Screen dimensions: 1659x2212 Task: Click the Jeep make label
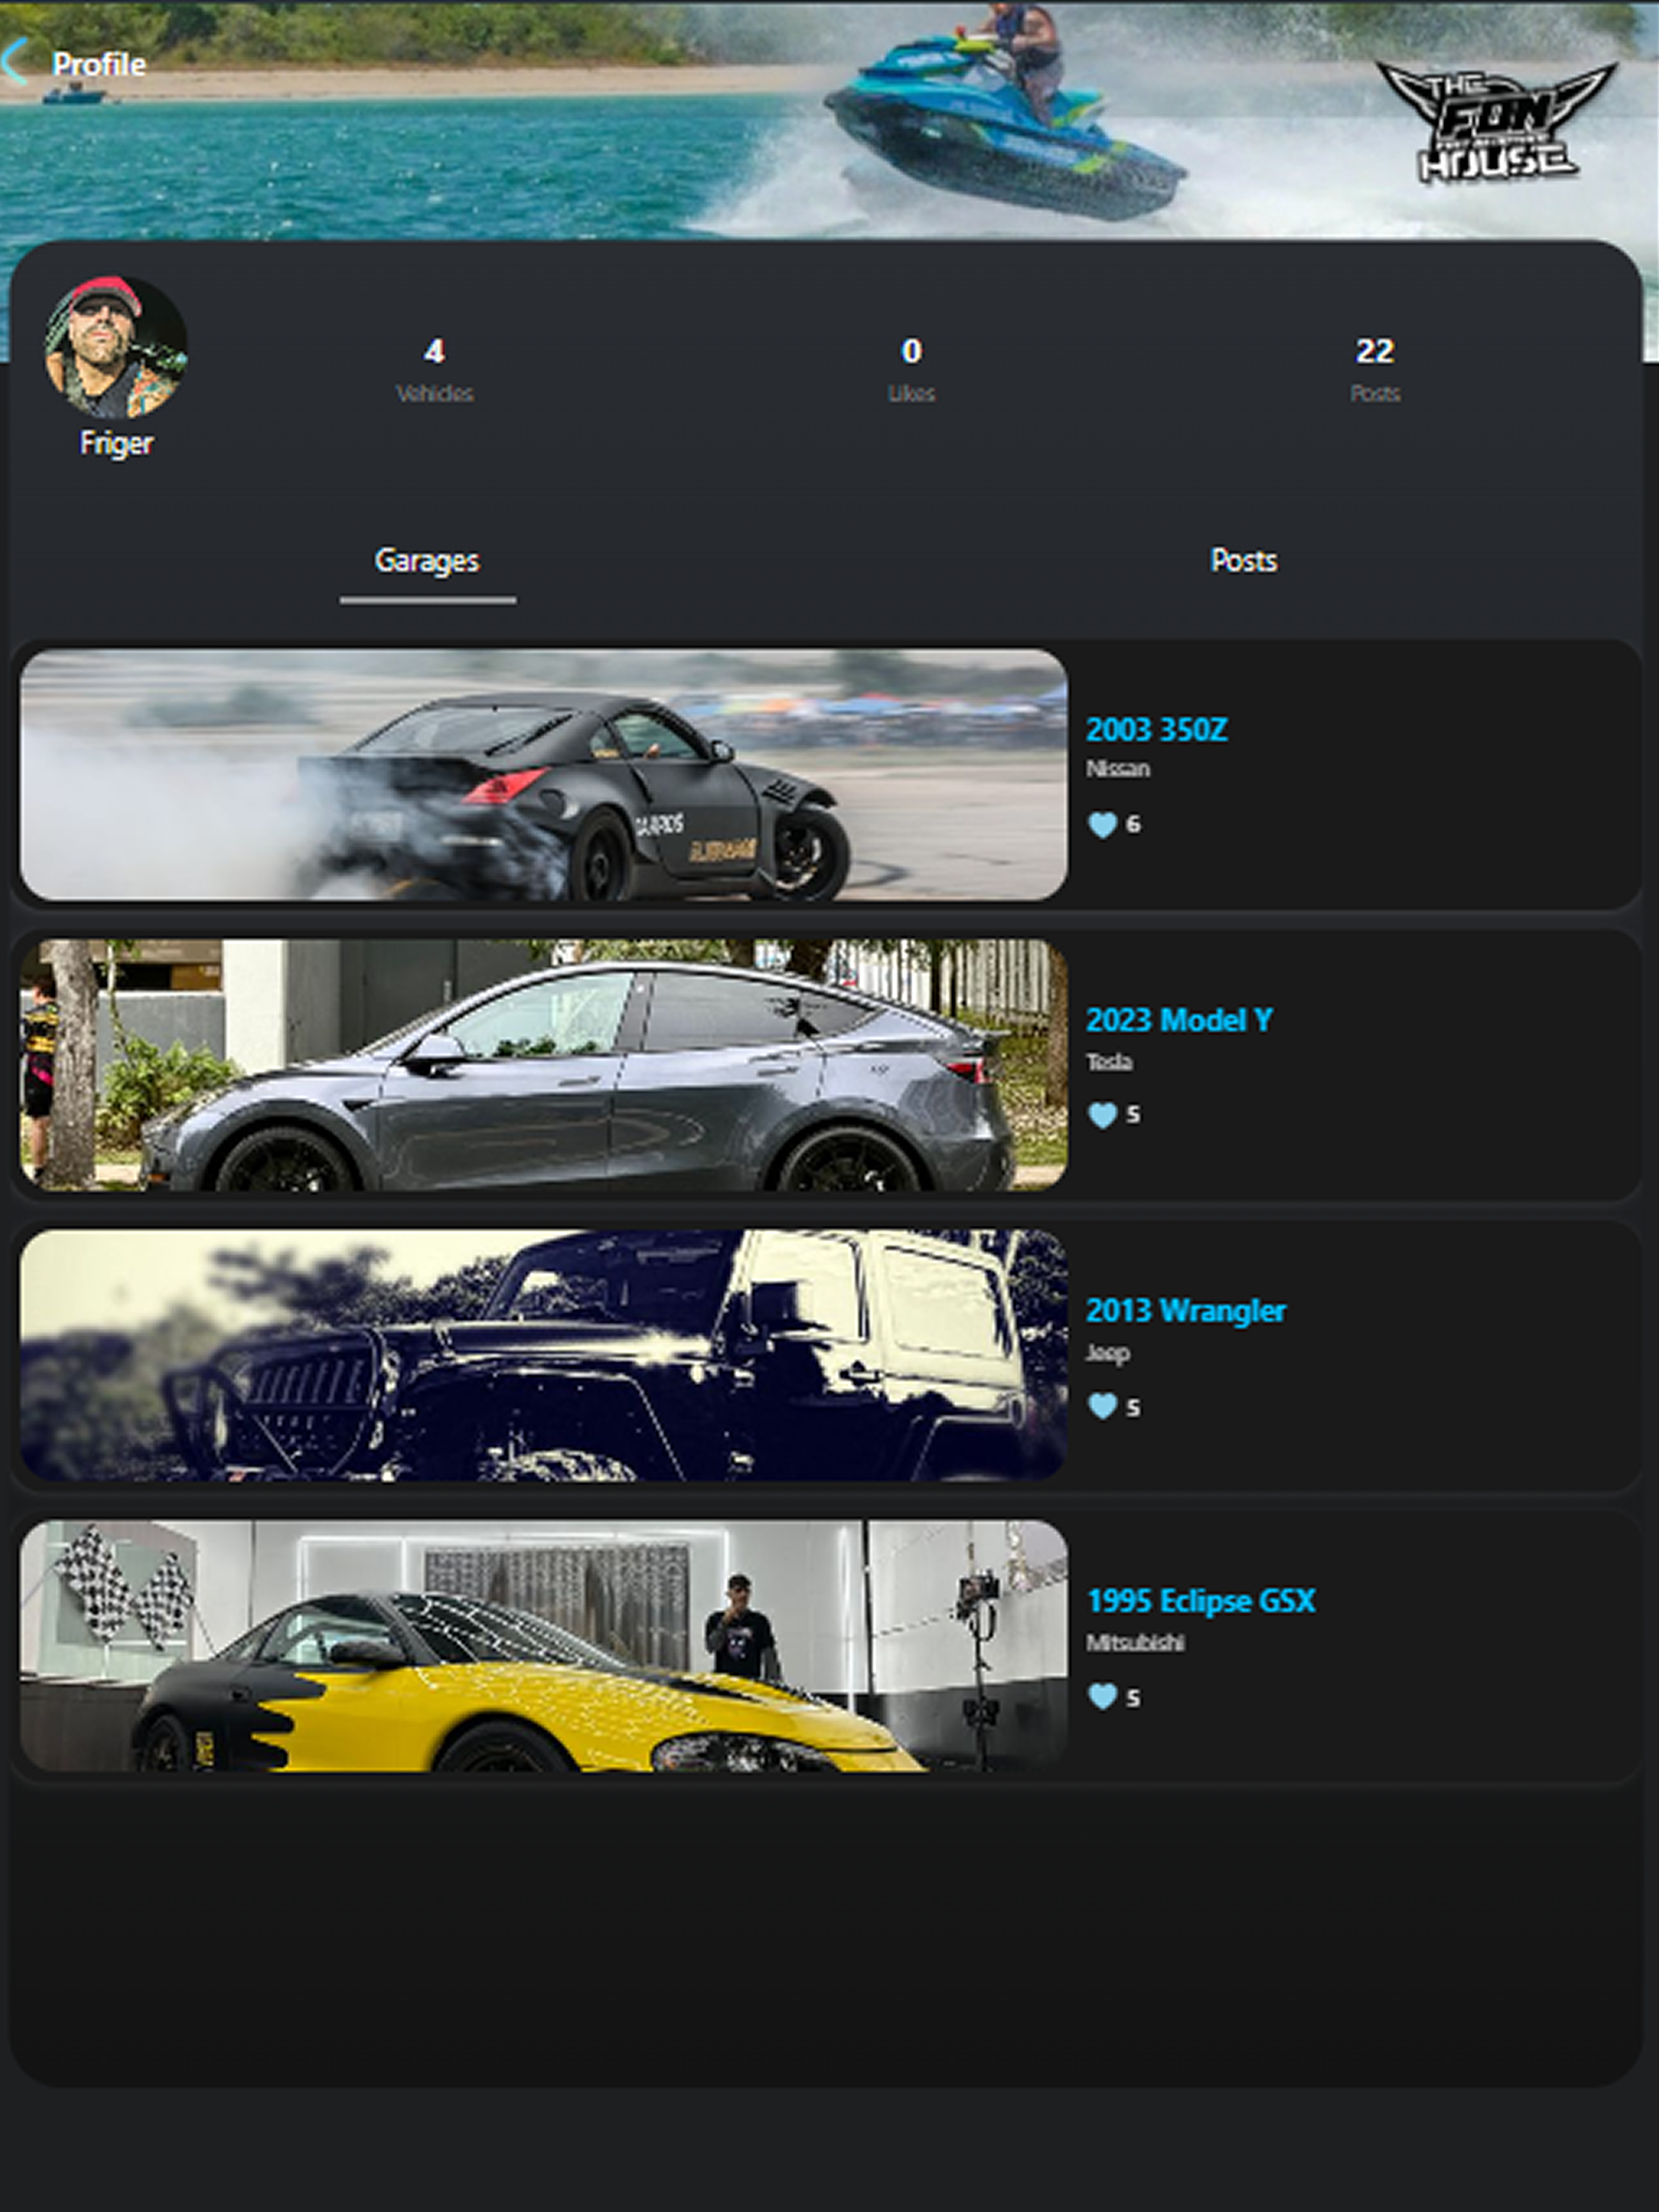pyautogui.click(x=1108, y=1353)
